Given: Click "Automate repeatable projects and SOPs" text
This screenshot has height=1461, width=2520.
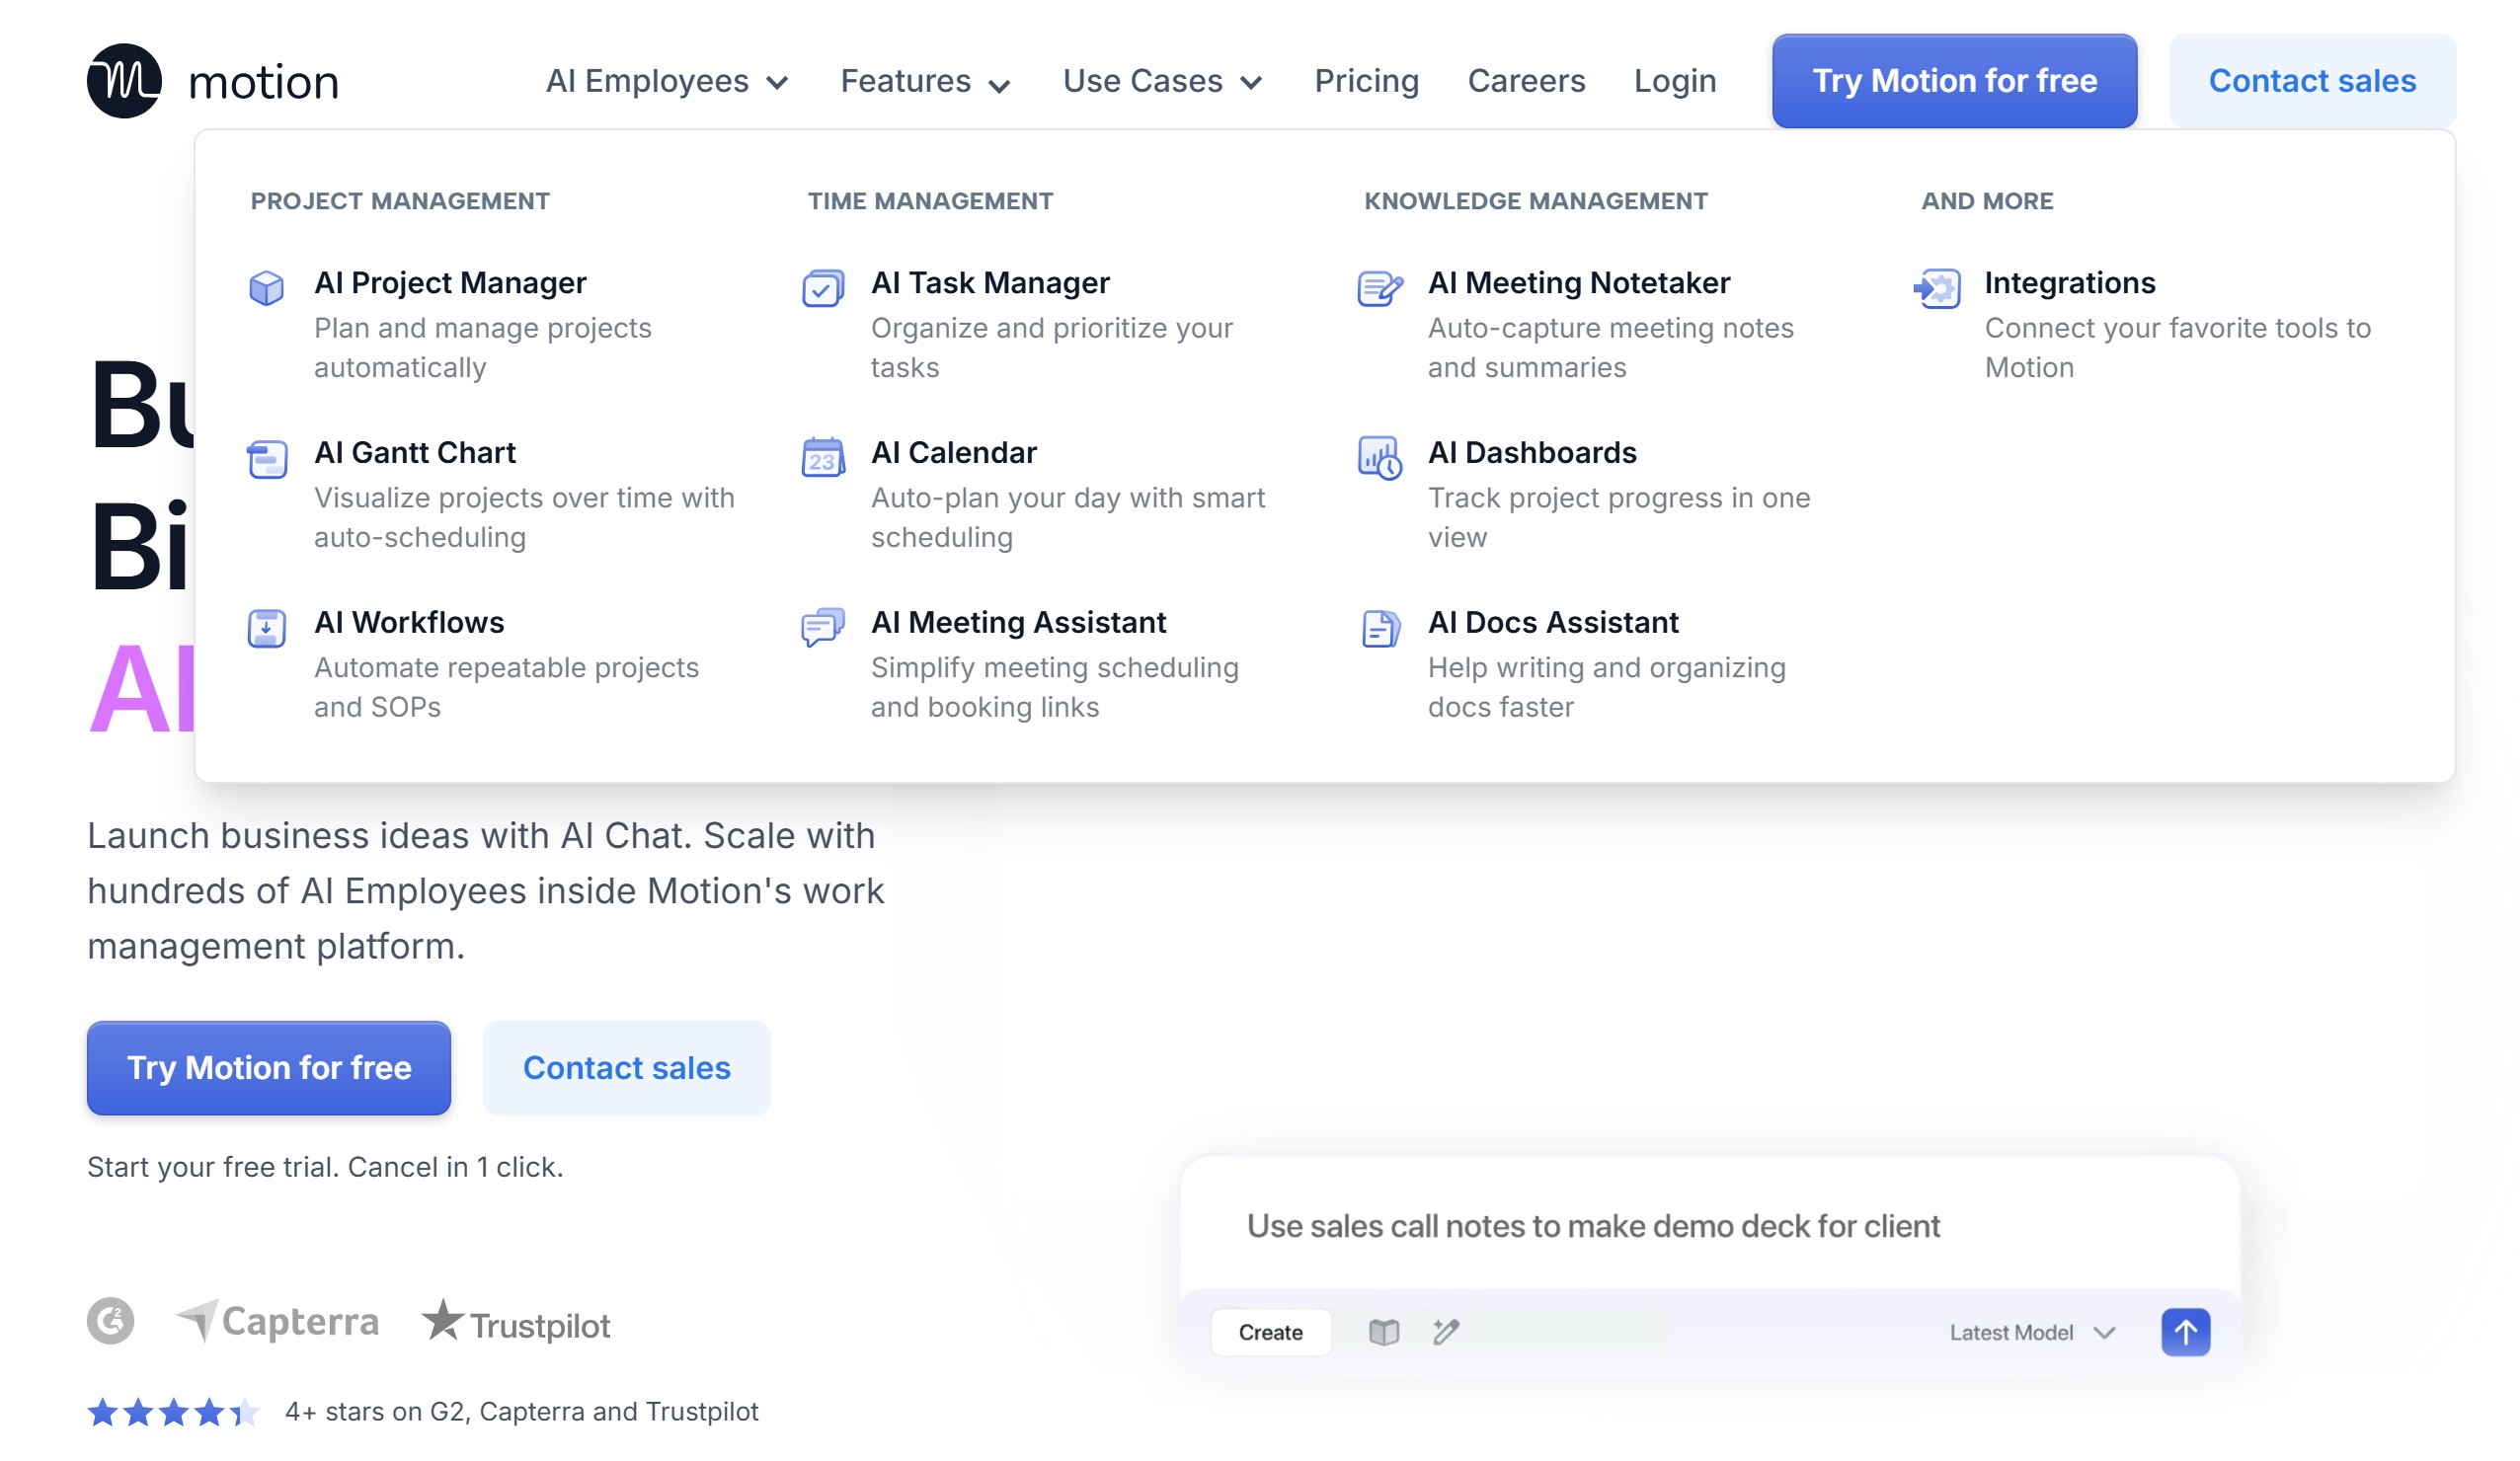Looking at the screenshot, I should pos(506,687).
